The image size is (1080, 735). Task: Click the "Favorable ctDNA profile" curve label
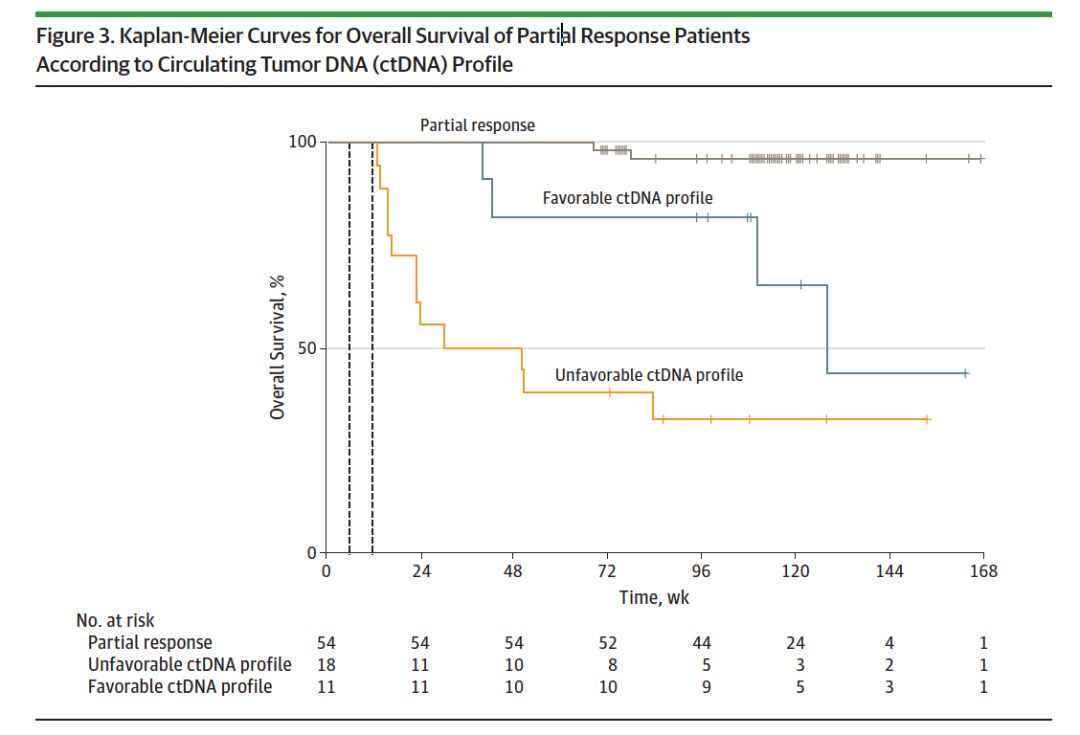(x=627, y=198)
